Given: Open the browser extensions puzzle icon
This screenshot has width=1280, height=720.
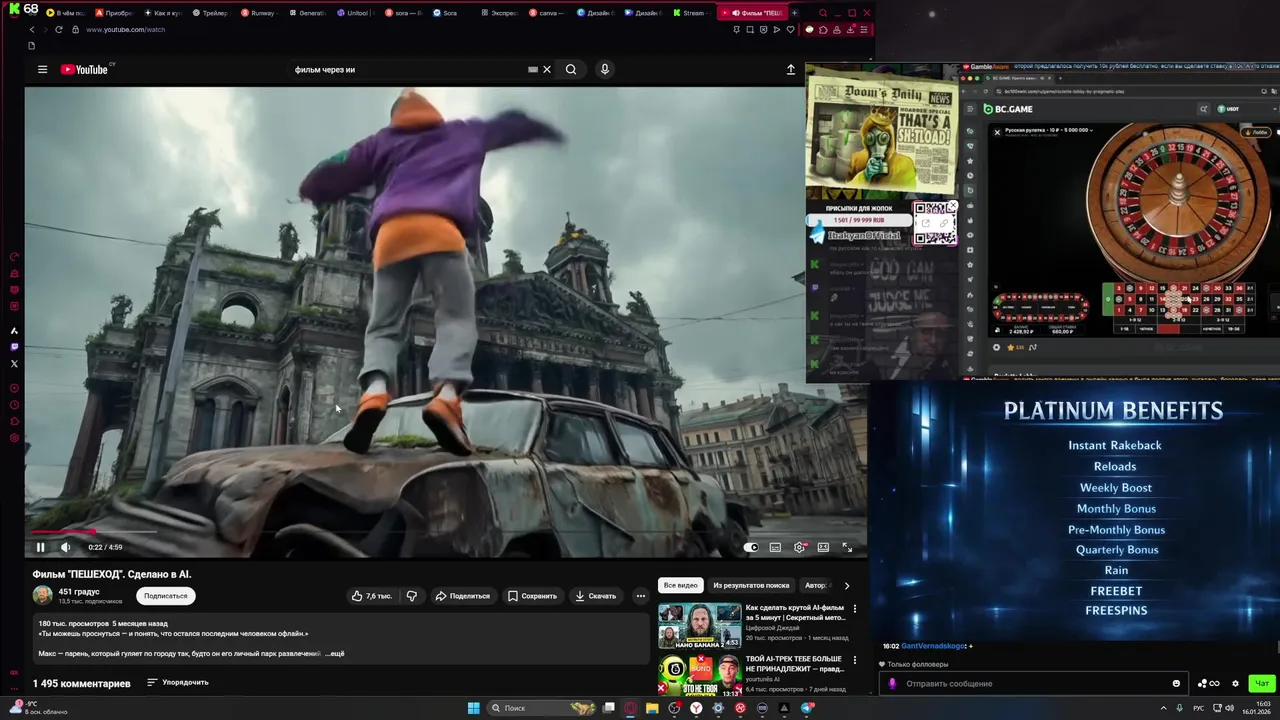Looking at the screenshot, I should [823, 29].
